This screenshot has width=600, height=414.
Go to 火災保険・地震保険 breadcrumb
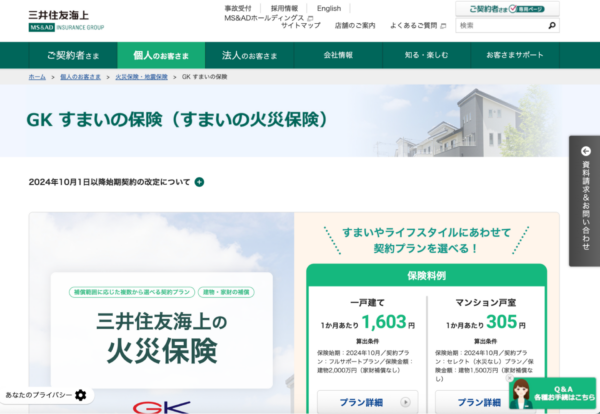(142, 77)
